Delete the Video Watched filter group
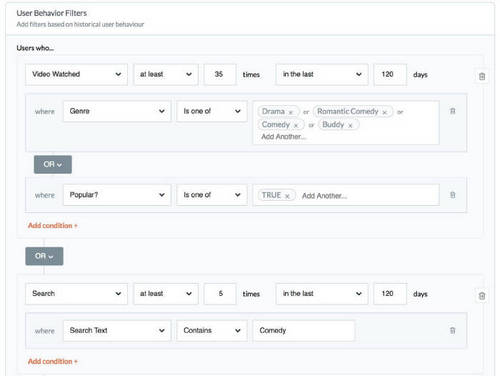The height and width of the screenshot is (376, 500). point(482,76)
